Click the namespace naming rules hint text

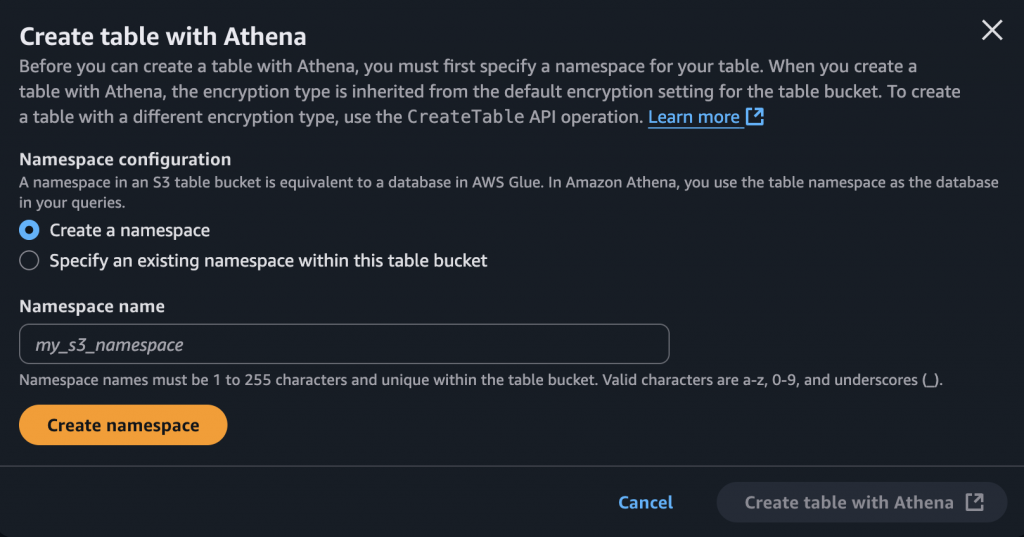(480, 380)
